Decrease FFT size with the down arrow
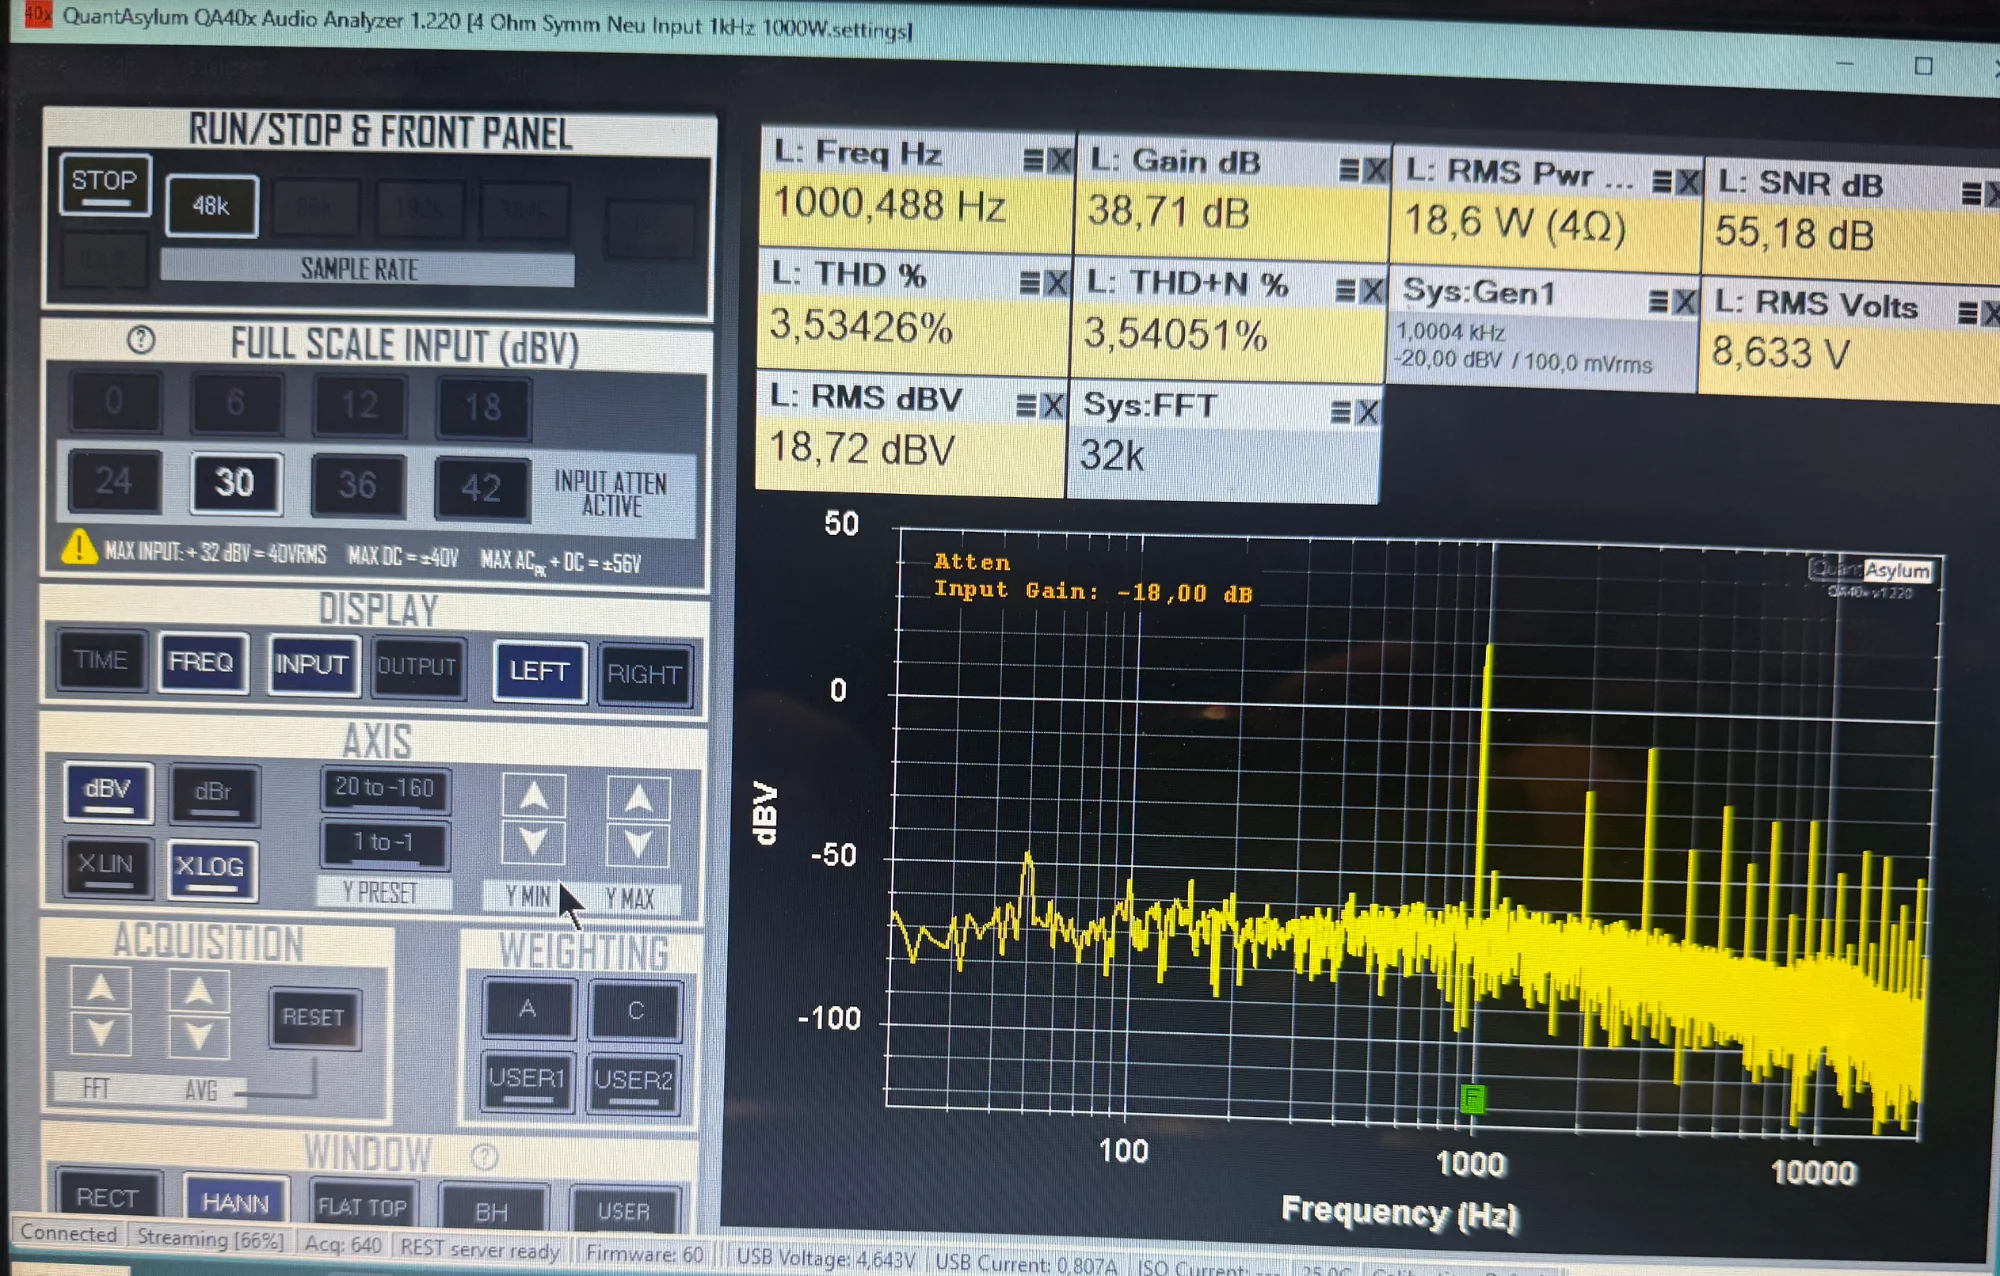The height and width of the screenshot is (1276, 2000). (x=101, y=1034)
